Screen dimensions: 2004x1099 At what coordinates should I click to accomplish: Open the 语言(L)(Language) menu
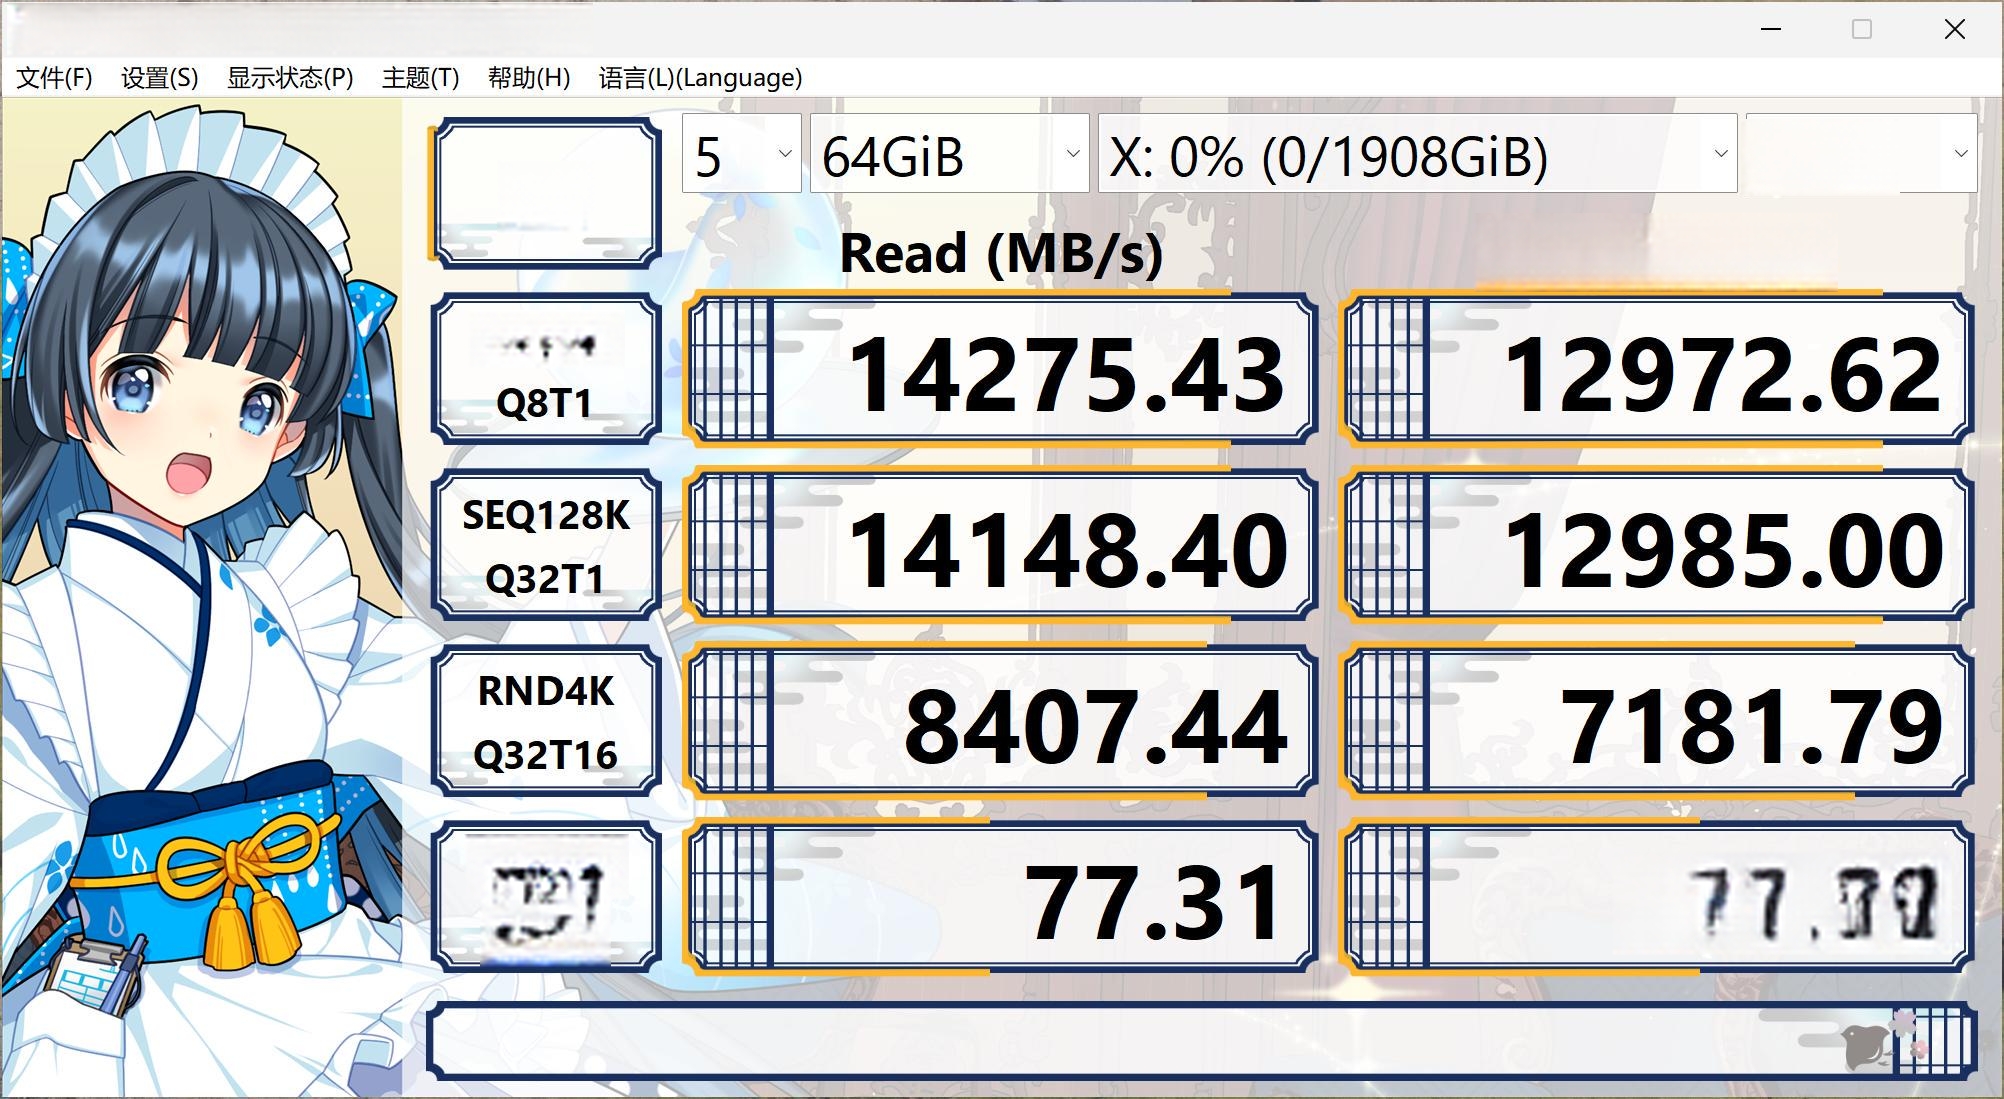click(x=700, y=78)
